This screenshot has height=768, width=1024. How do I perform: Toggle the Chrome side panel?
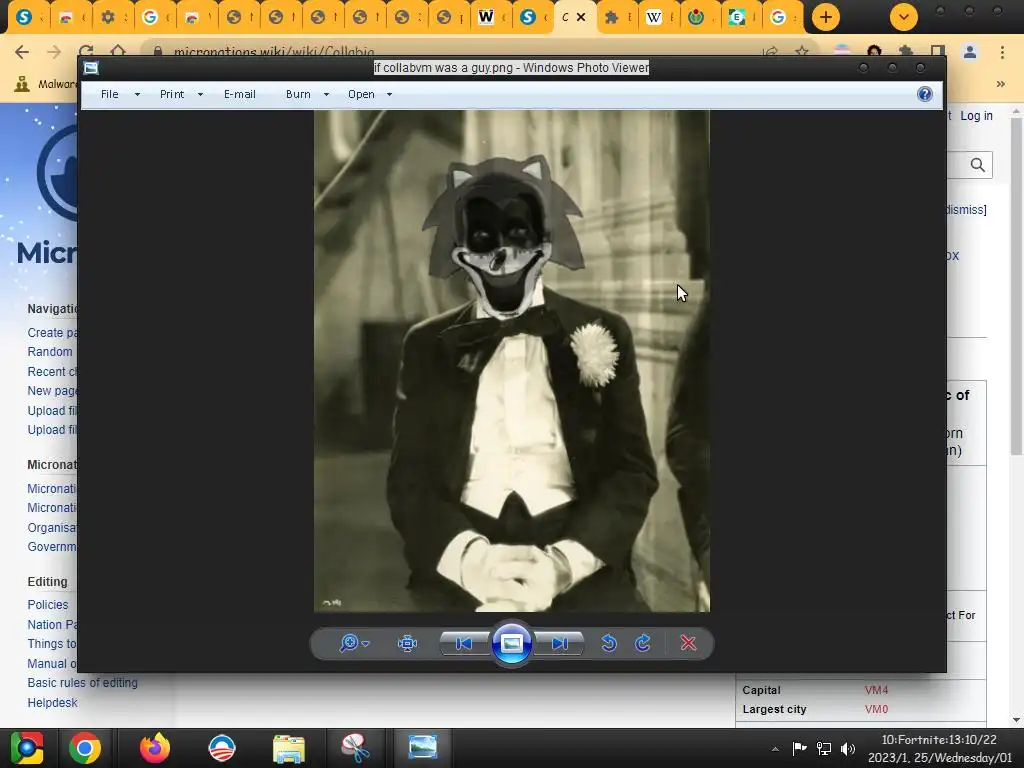click(938, 52)
